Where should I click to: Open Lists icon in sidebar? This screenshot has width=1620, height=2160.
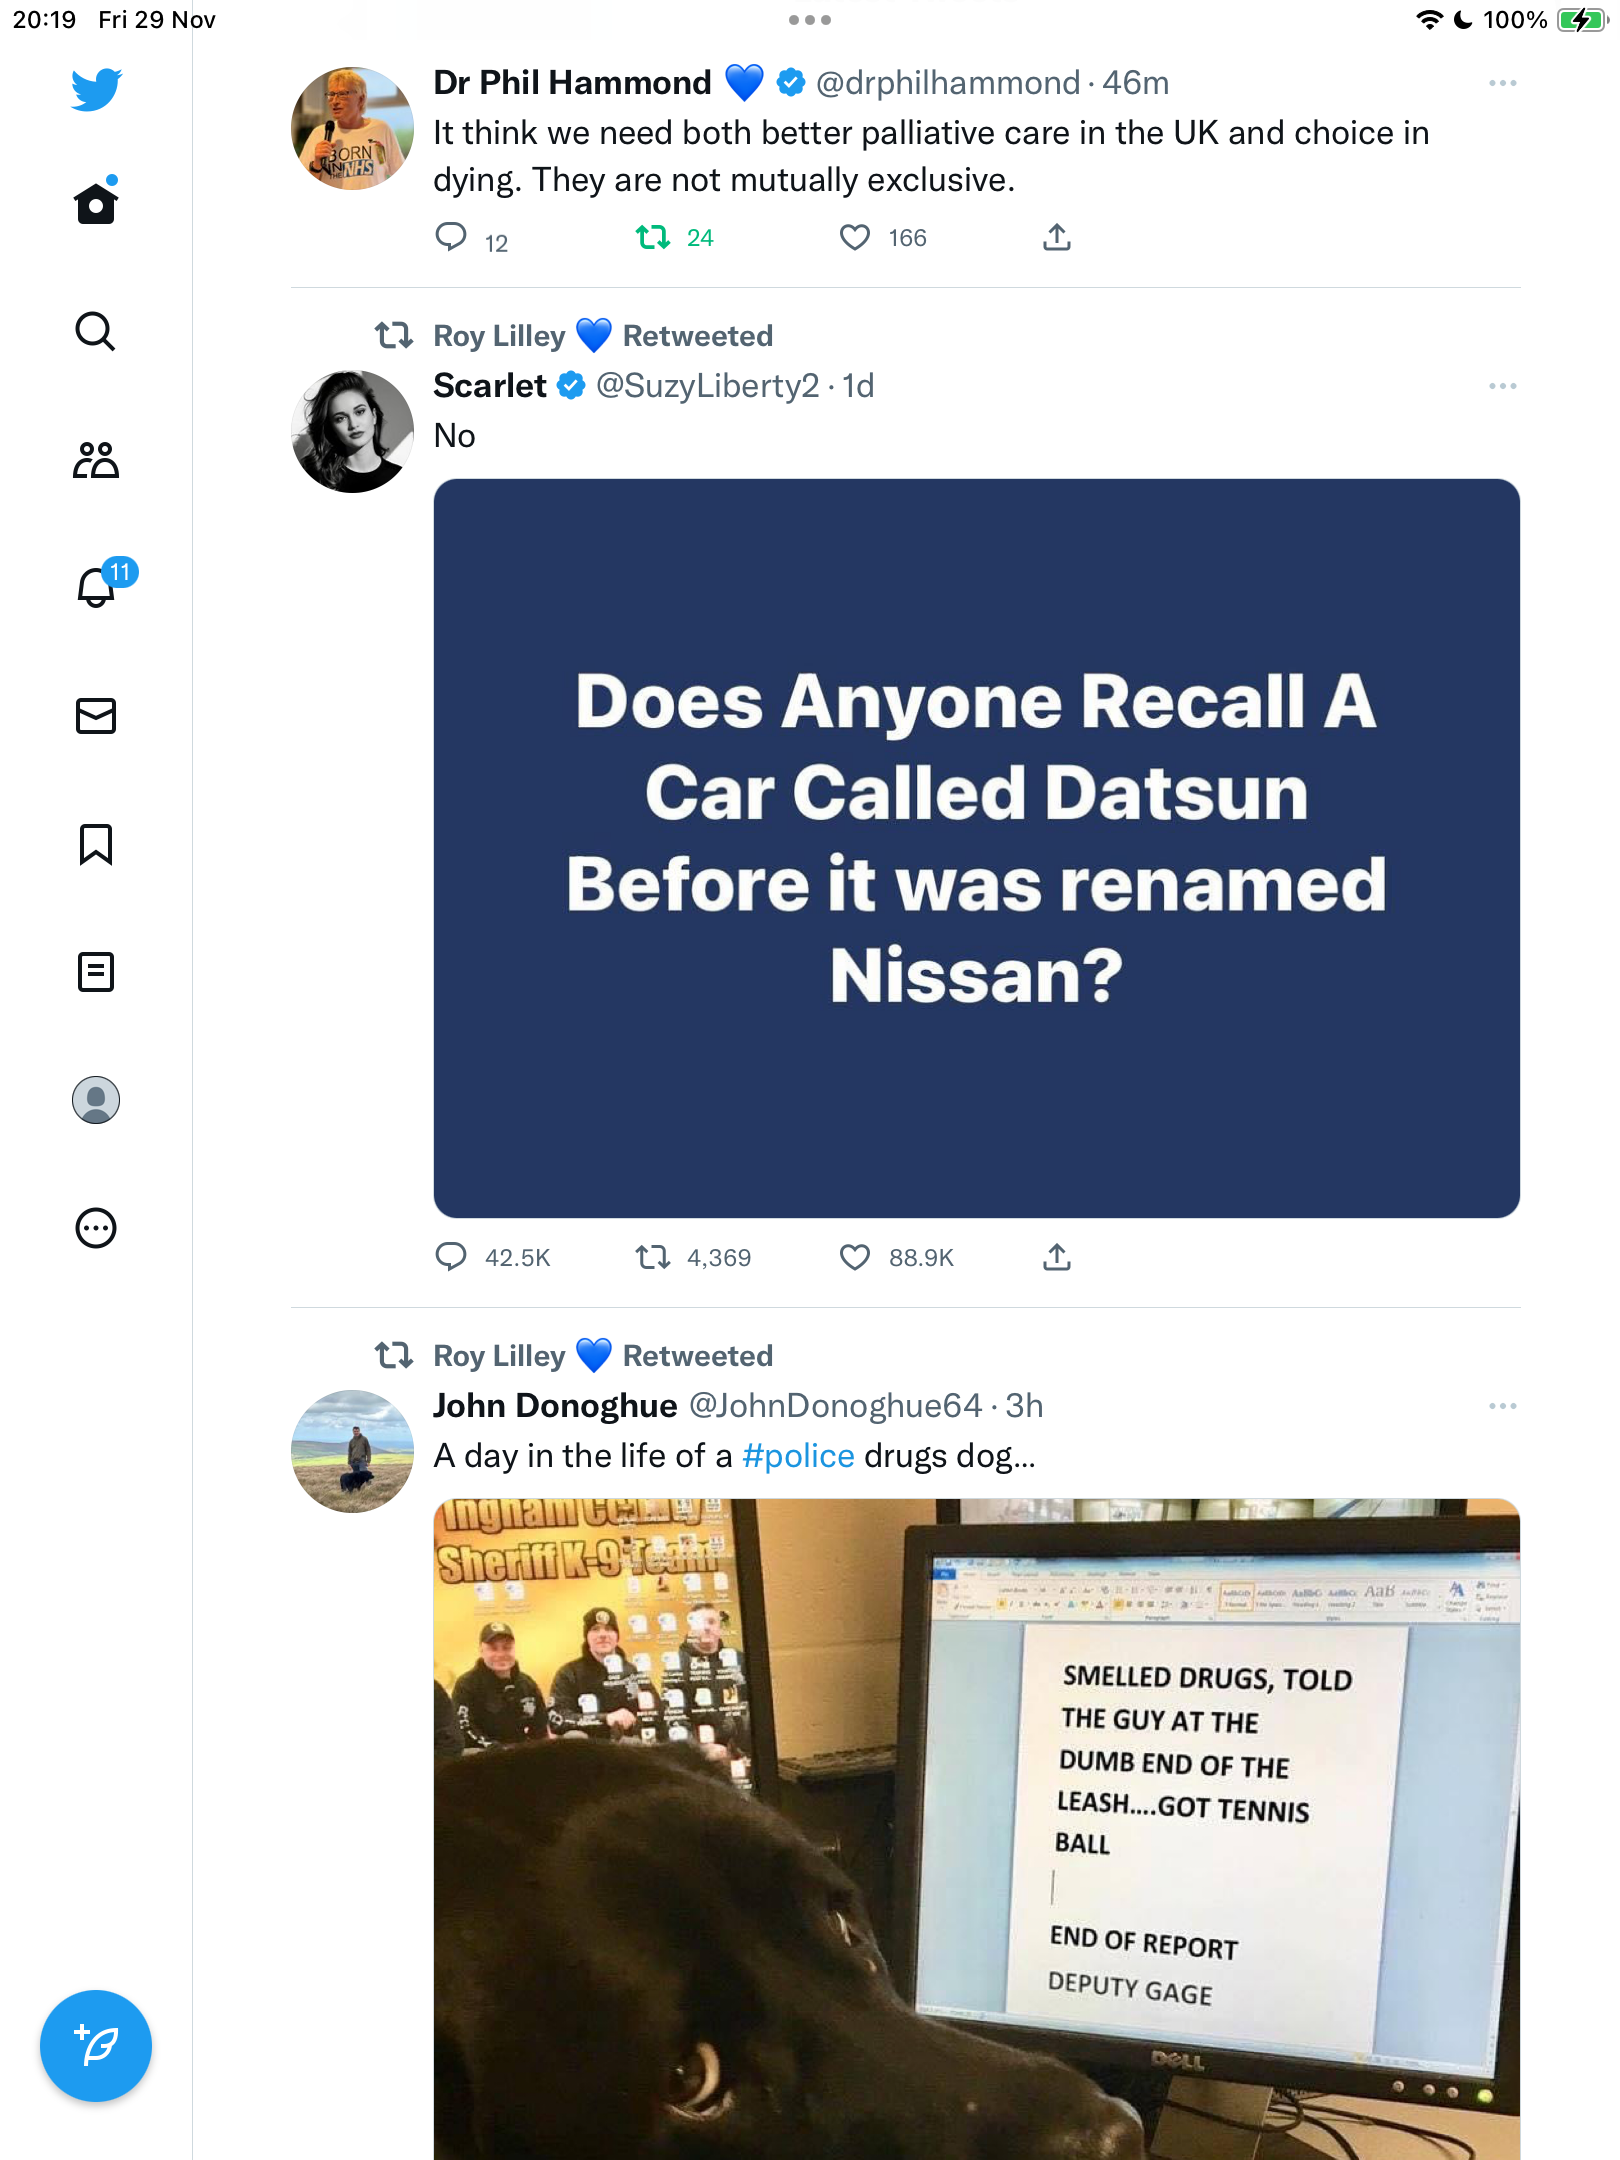96,972
